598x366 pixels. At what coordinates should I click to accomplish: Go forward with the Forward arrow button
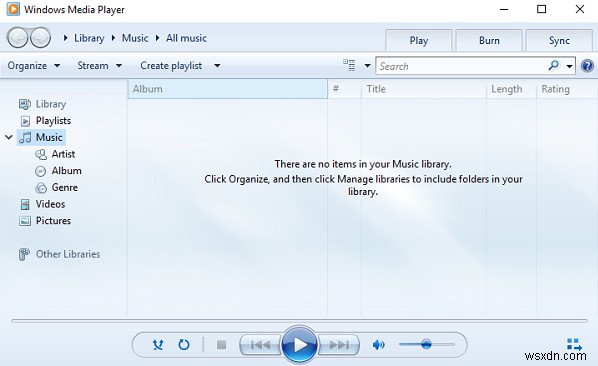coord(40,37)
